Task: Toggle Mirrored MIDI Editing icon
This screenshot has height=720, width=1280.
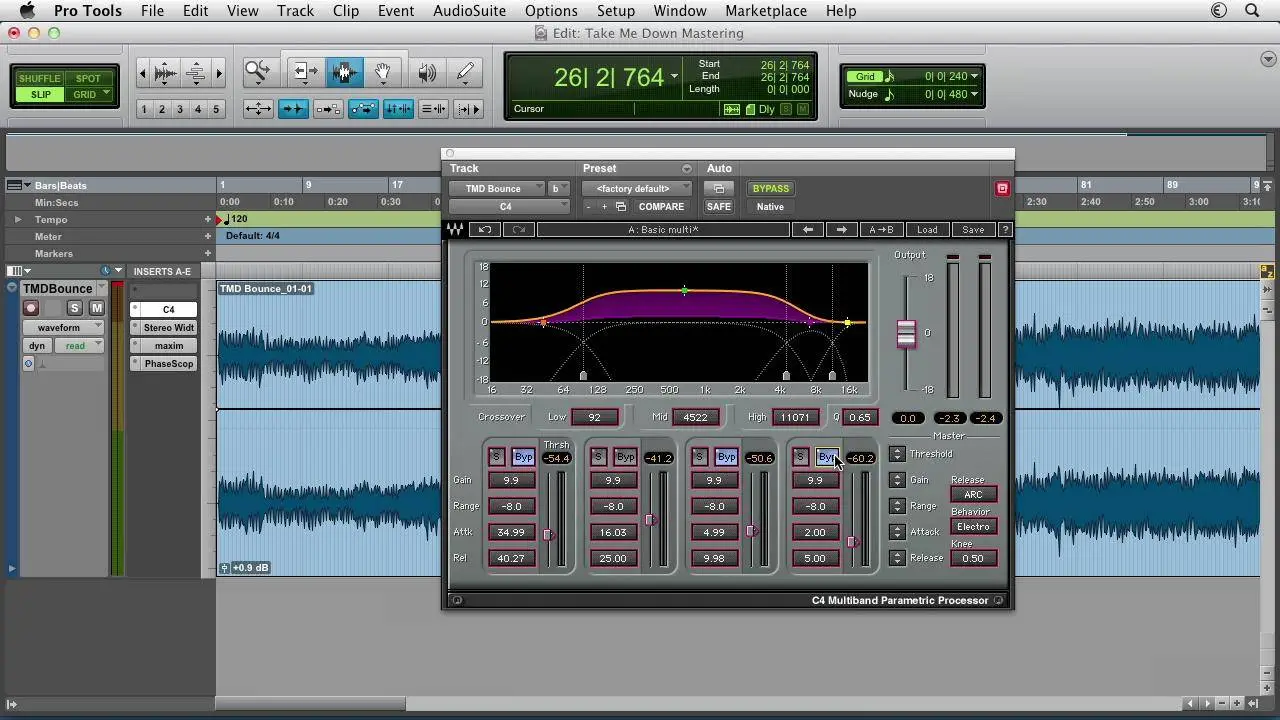Action: [328, 109]
